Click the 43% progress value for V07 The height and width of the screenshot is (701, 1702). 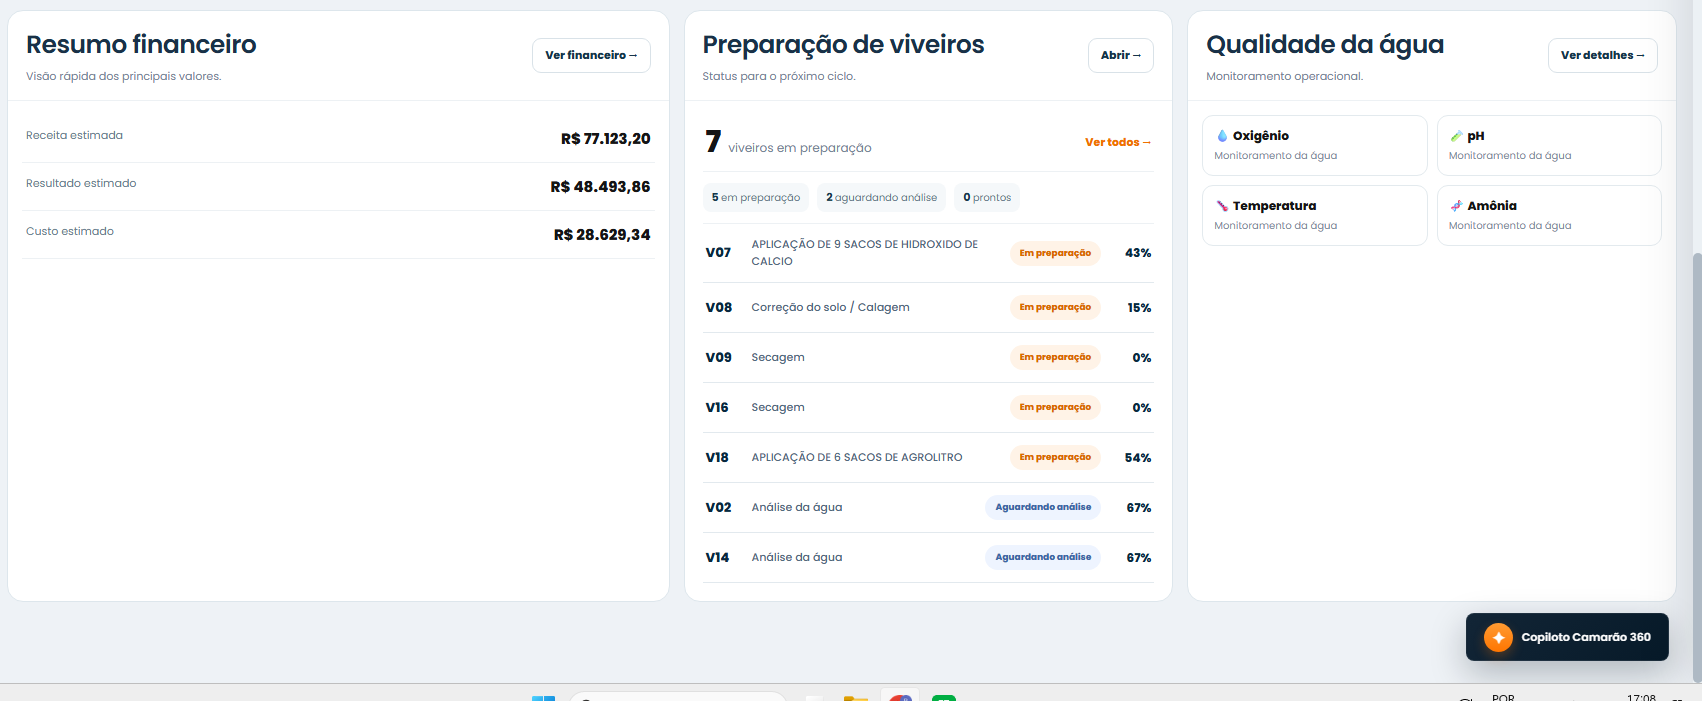(1138, 253)
